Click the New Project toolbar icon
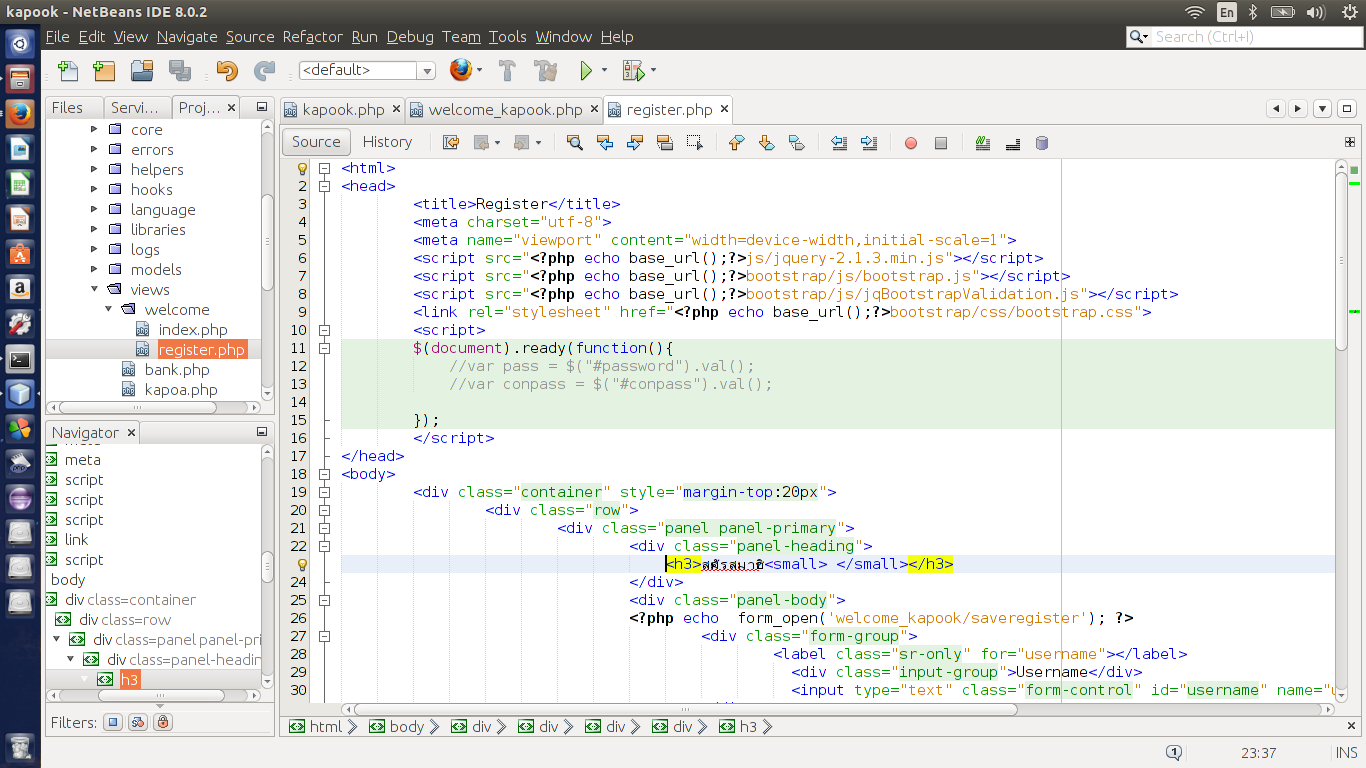1366x768 pixels. point(104,71)
